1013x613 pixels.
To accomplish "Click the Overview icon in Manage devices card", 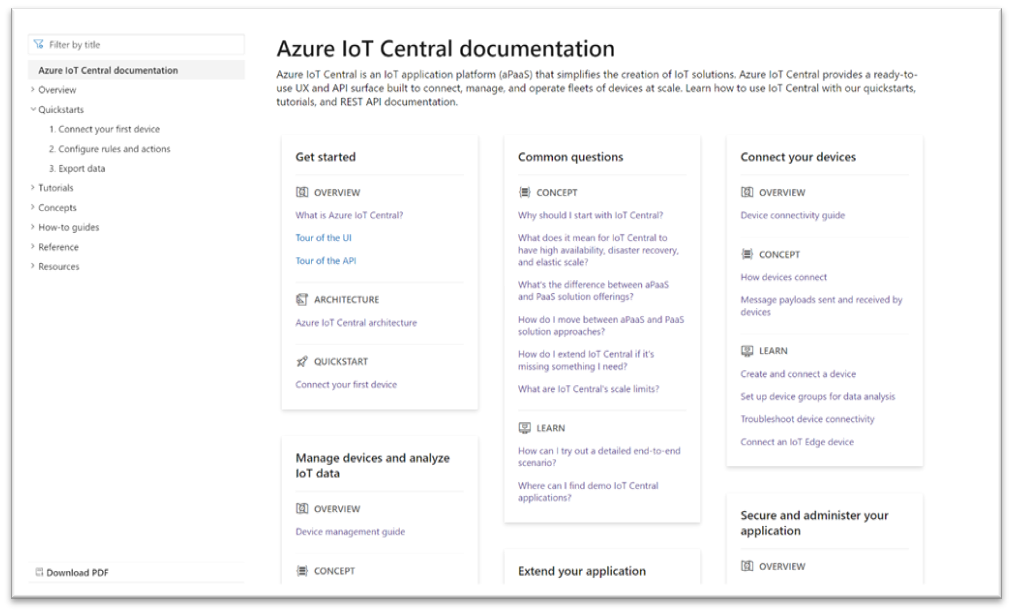I will coord(302,509).
